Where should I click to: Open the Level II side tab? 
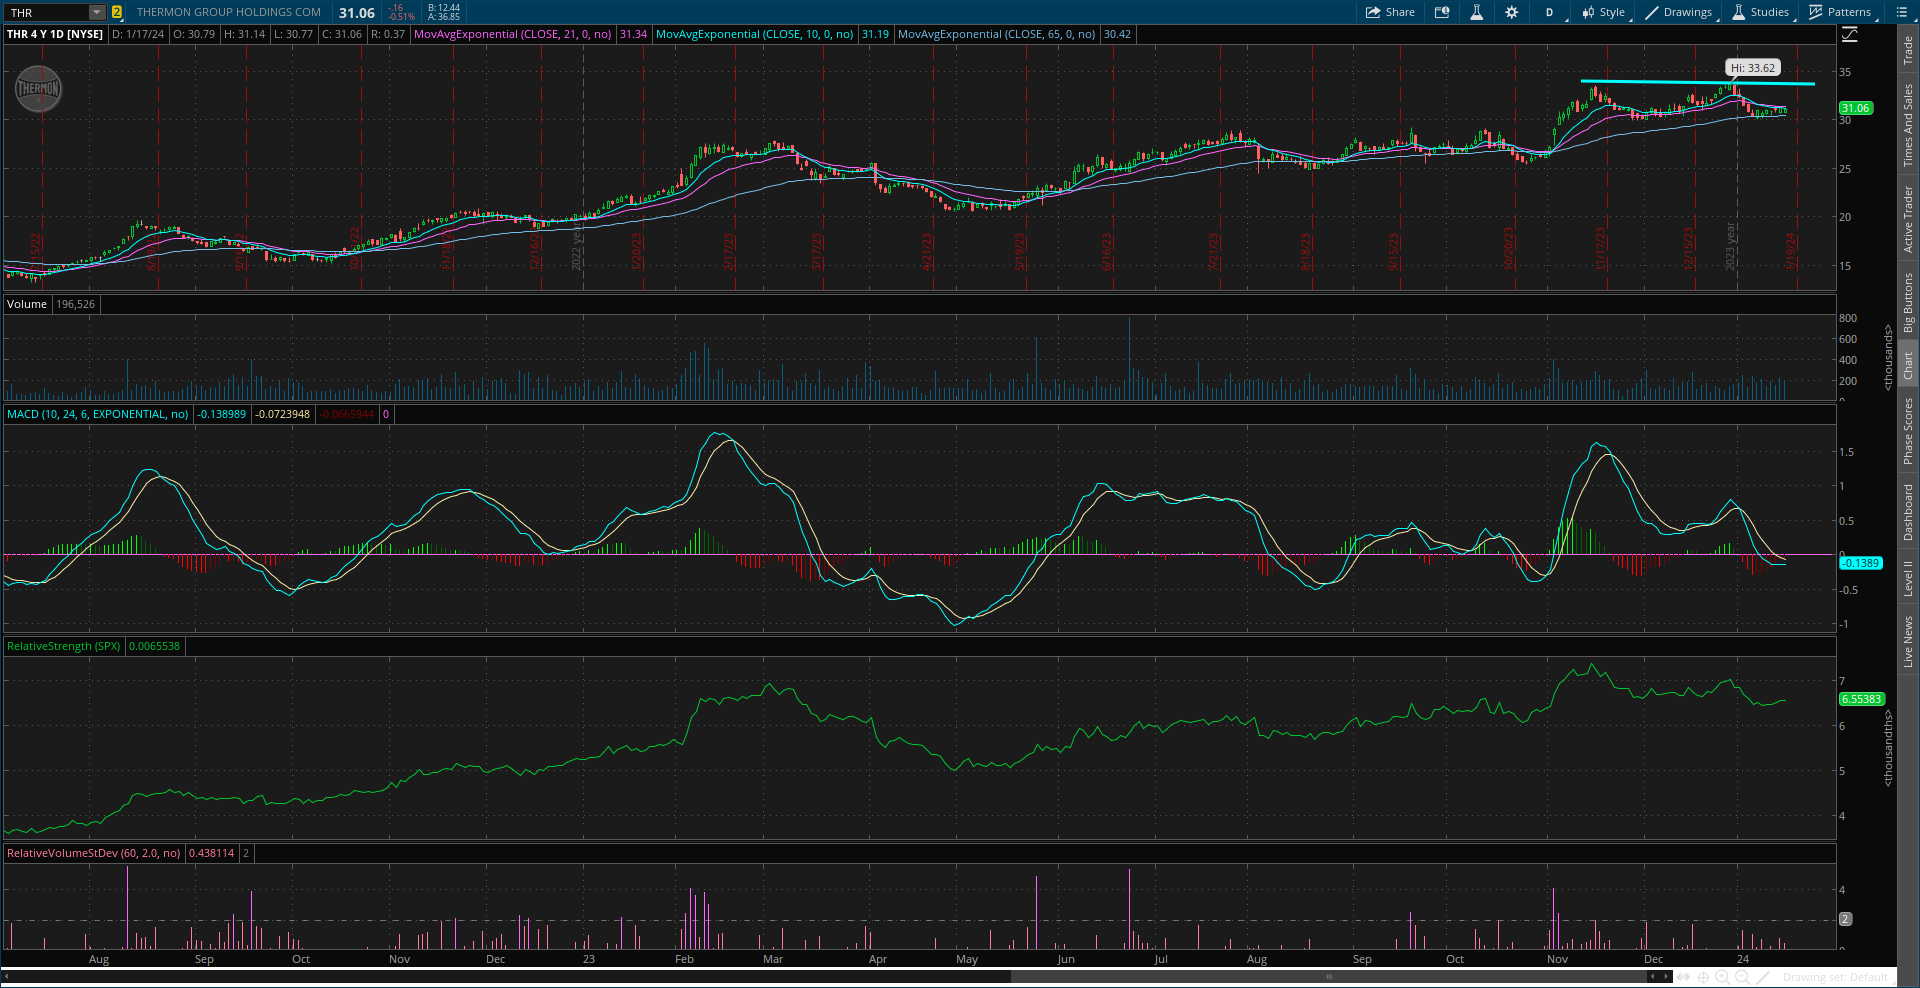(x=1908, y=578)
